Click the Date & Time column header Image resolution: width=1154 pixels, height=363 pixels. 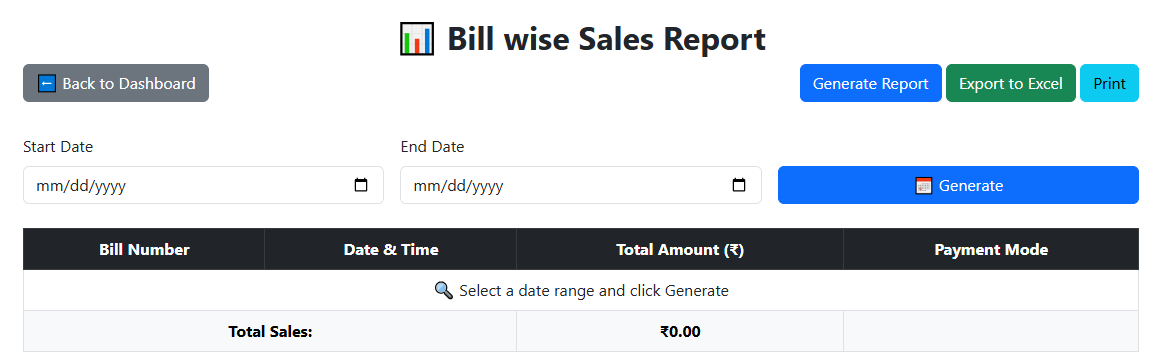391,250
